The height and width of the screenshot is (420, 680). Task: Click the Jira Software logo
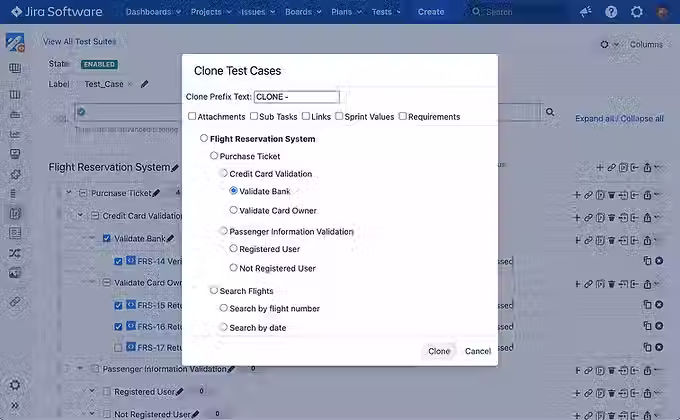(x=57, y=12)
